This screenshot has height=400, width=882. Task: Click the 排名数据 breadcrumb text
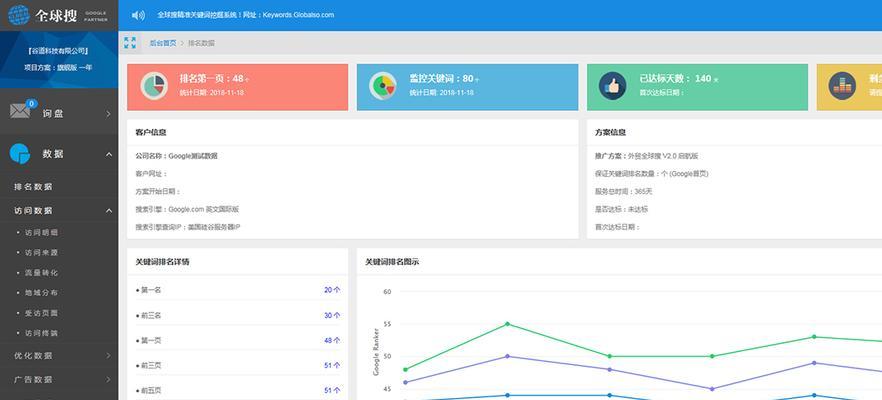[x=201, y=43]
